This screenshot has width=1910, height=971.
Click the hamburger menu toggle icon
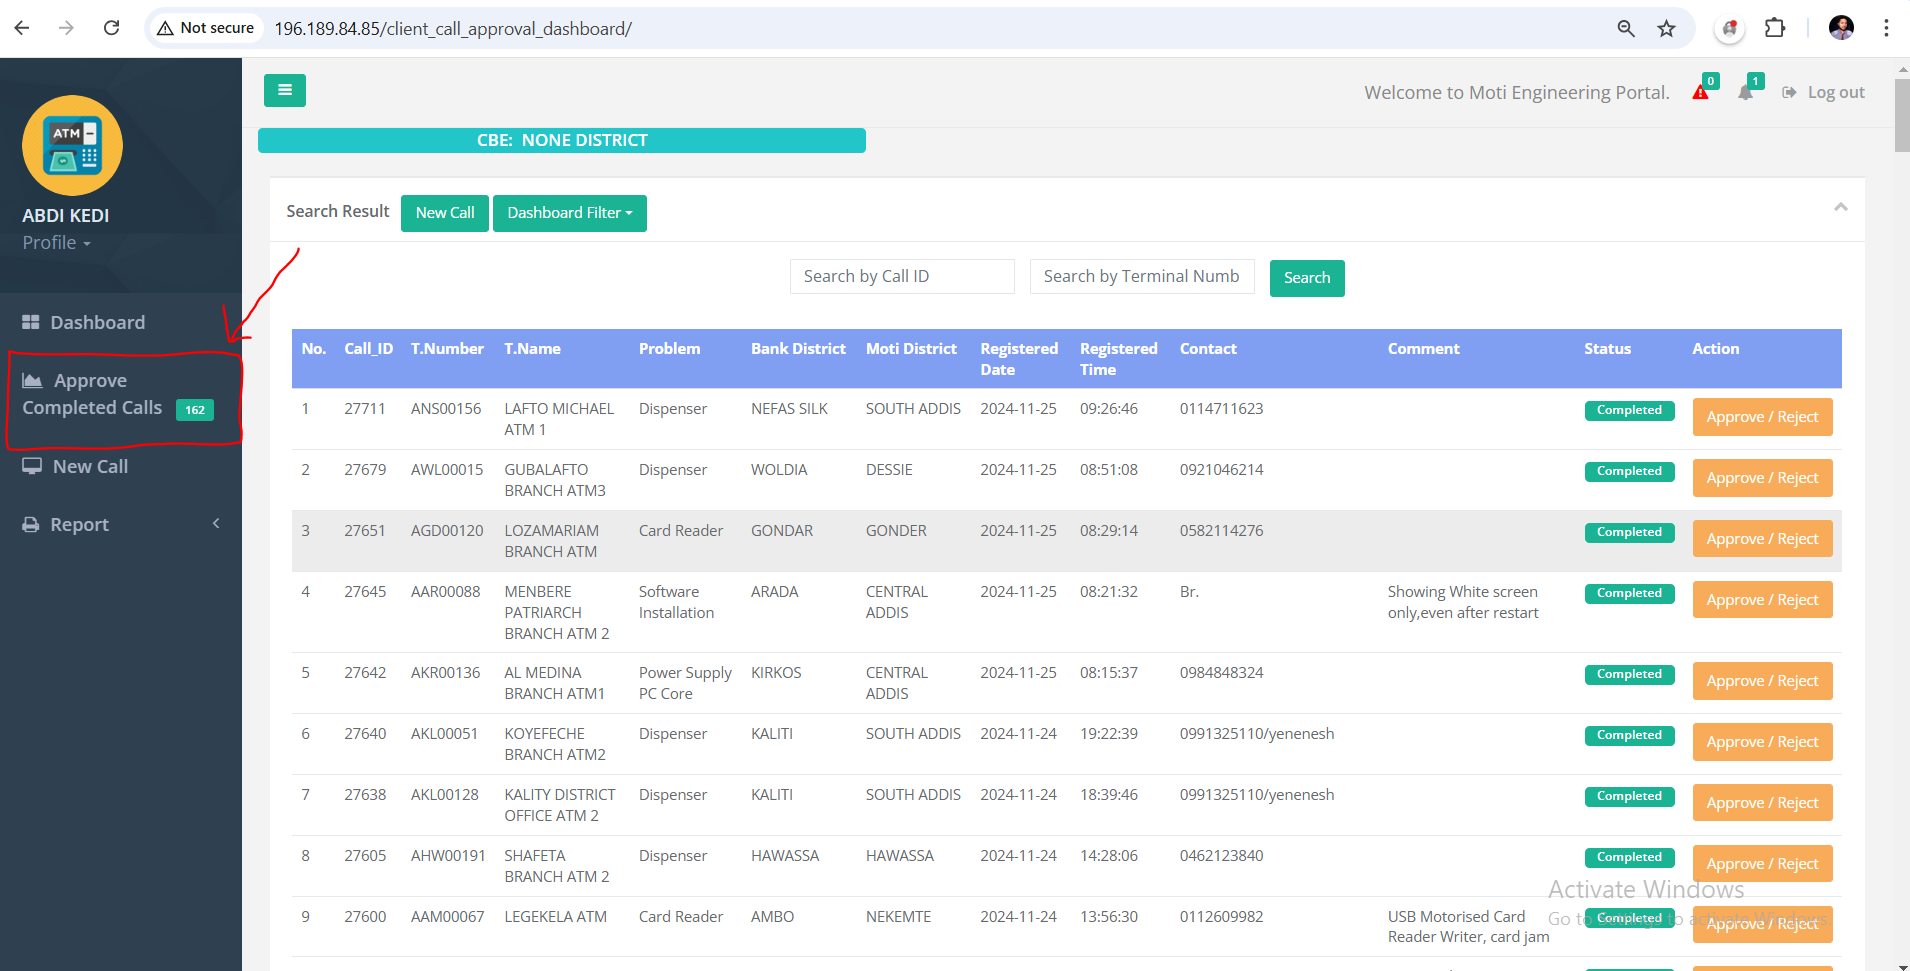pos(285,90)
